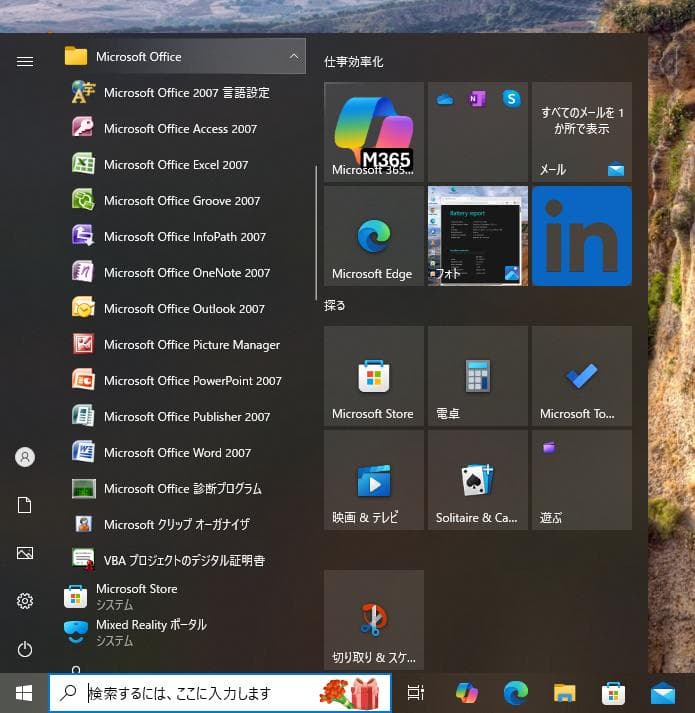Open the 電卓 calculator tile
Screen dimensions: 695x713
tap(478, 376)
